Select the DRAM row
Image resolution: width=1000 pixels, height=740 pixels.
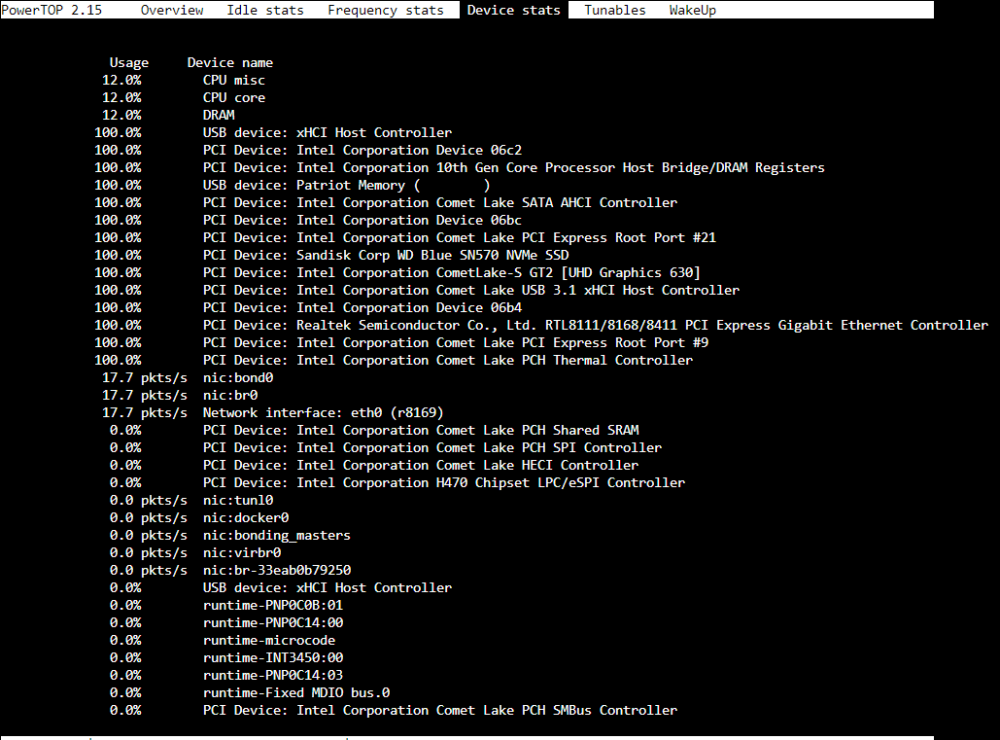tap(168, 115)
